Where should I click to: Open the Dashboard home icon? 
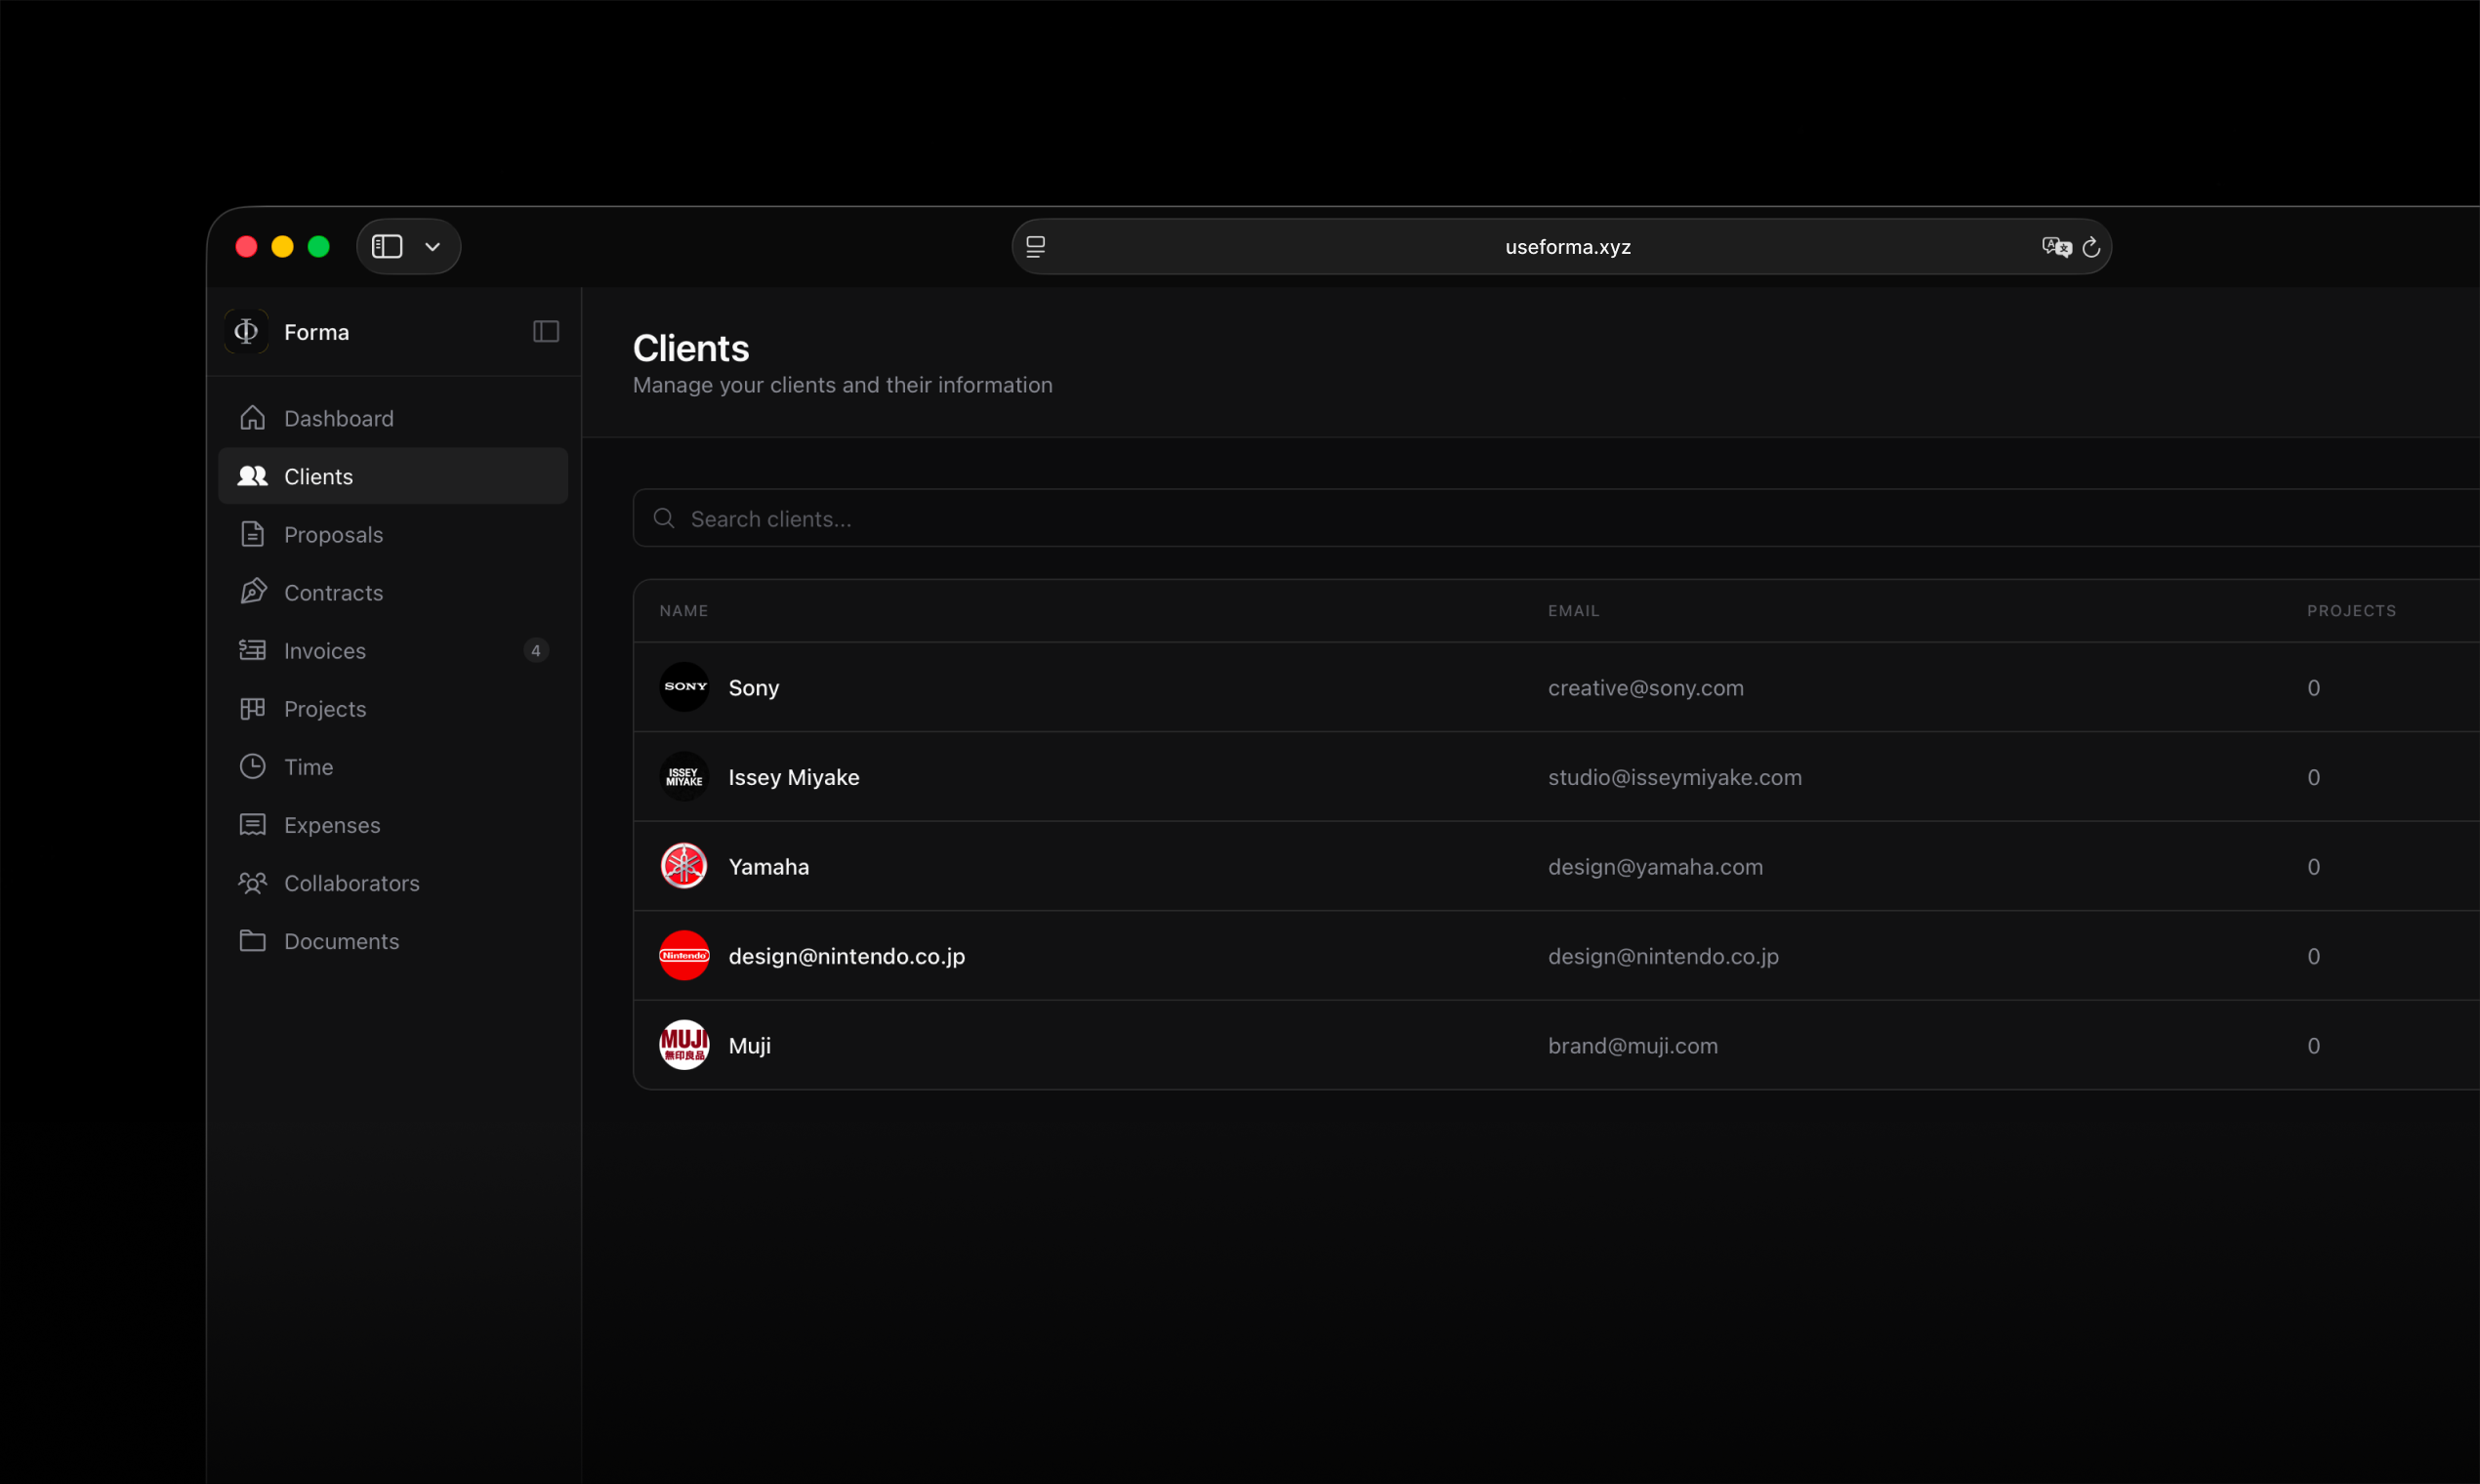tap(253, 418)
